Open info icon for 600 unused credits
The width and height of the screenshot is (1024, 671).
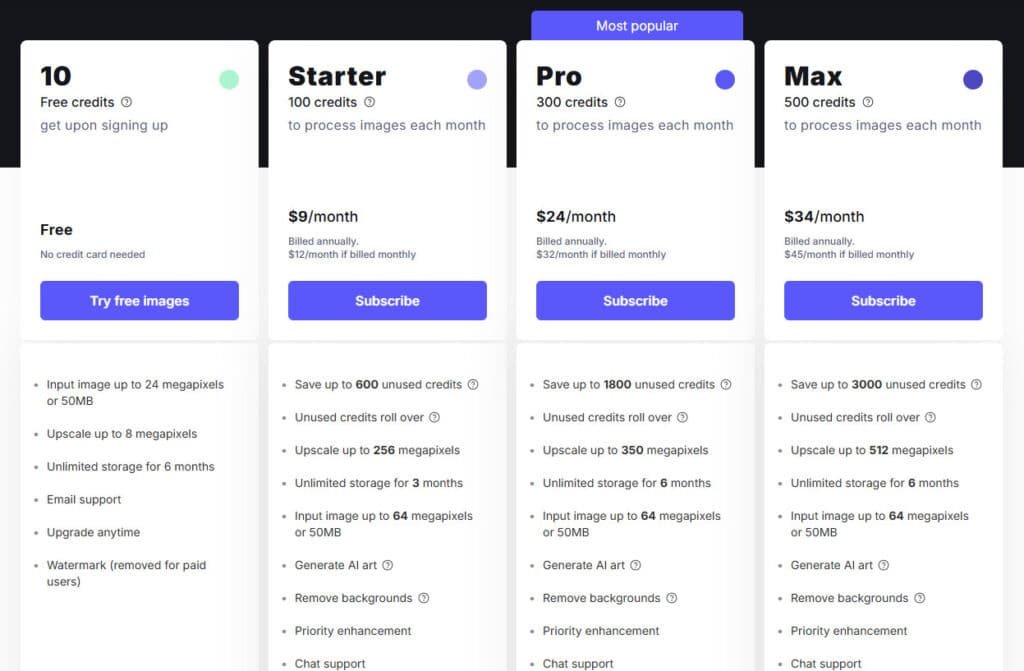pyautogui.click(x=473, y=385)
